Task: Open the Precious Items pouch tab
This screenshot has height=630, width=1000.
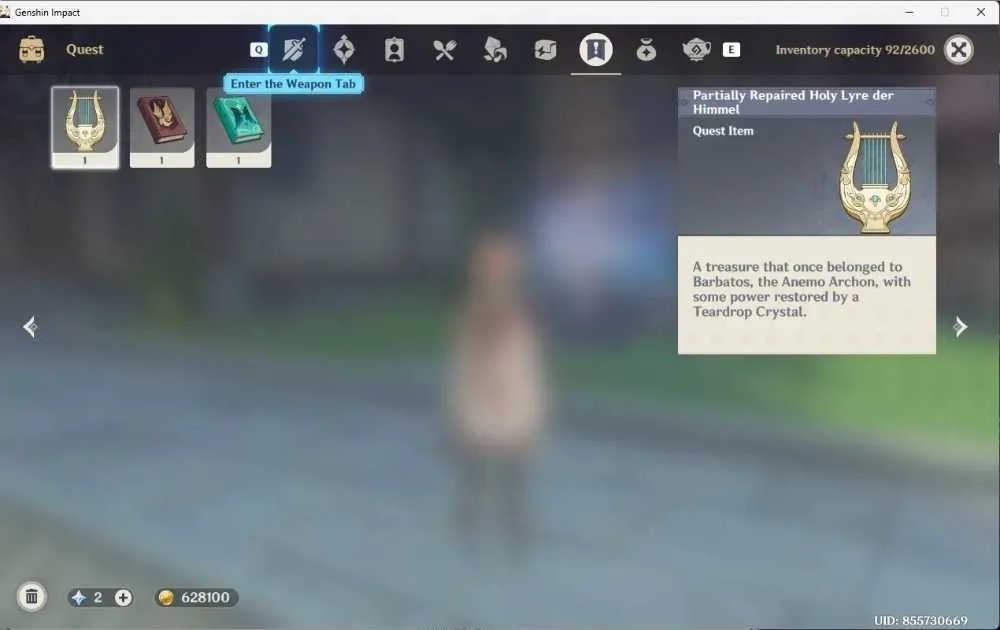Action: pyautogui.click(x=646, y=50)
